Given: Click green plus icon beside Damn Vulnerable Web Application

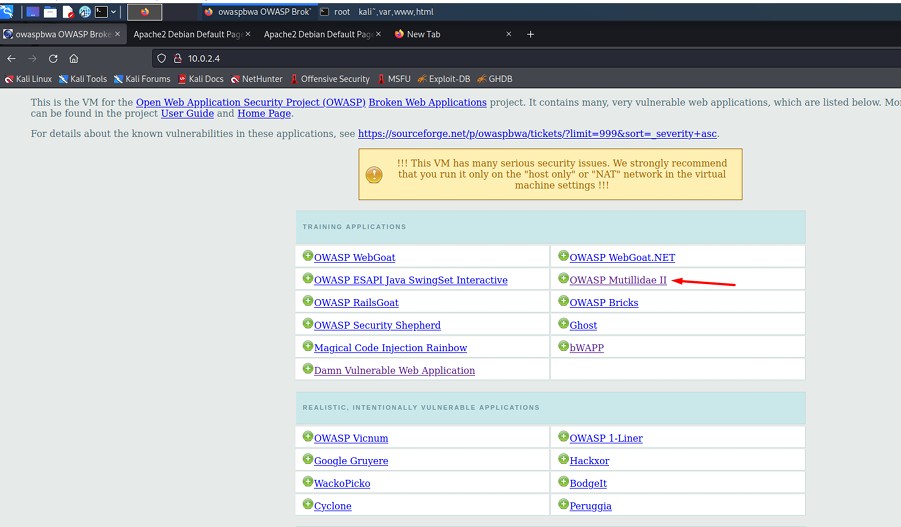Looking at the screenshot, I should coord(308,368).
